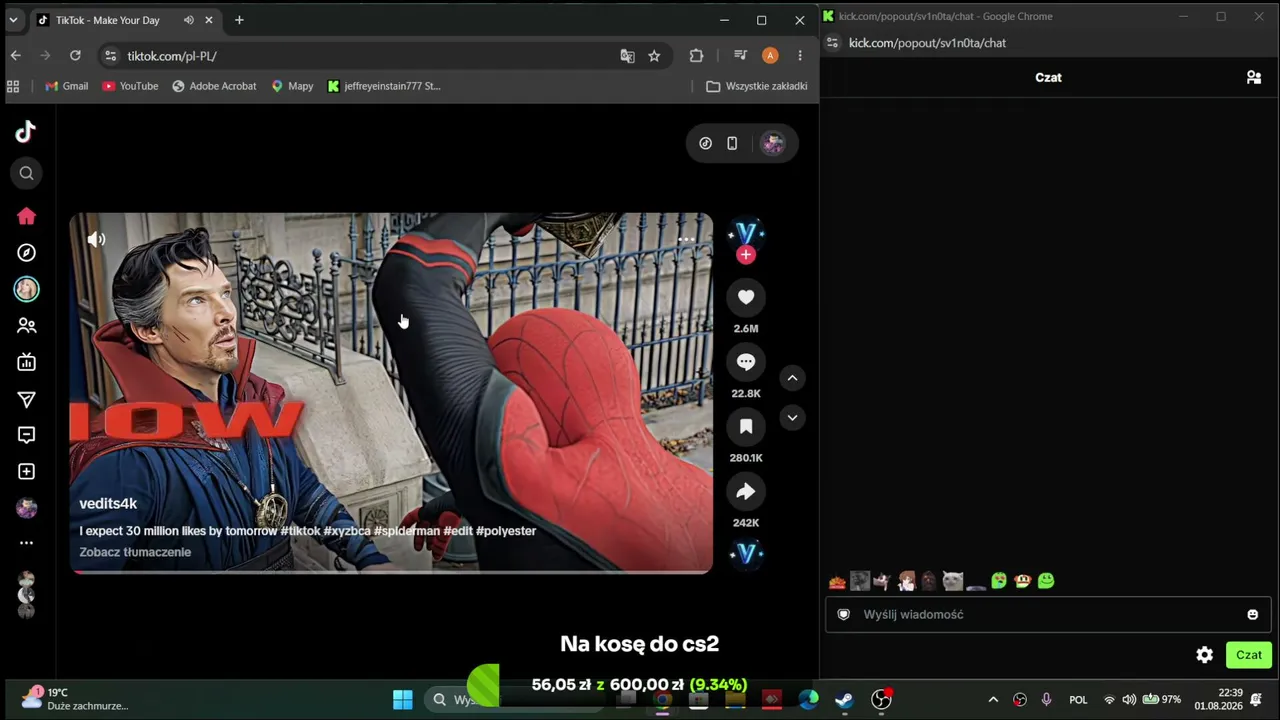Open the #polyester hashtag
1280x720 pixels.
506,531
